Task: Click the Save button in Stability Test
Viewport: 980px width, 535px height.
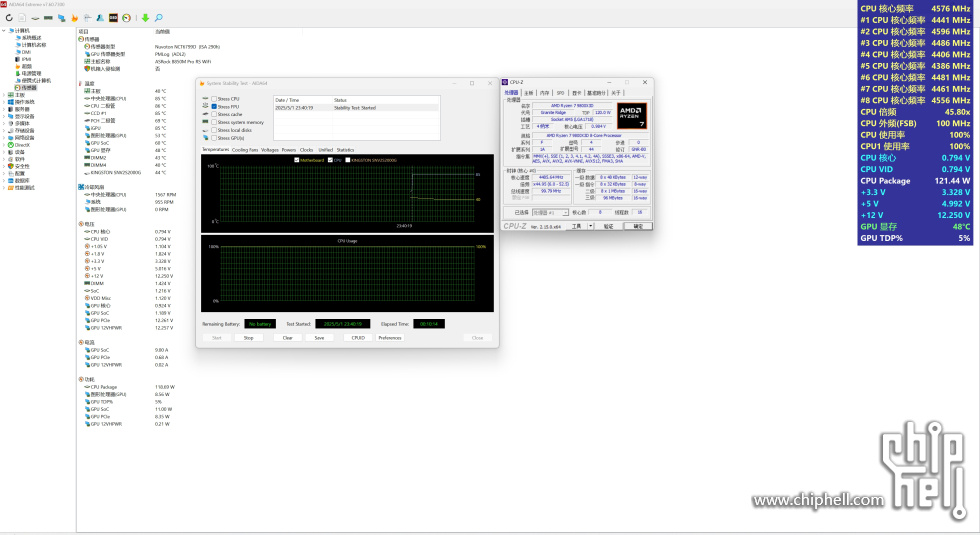Action: pyautogui.click(x=319, y=338)
